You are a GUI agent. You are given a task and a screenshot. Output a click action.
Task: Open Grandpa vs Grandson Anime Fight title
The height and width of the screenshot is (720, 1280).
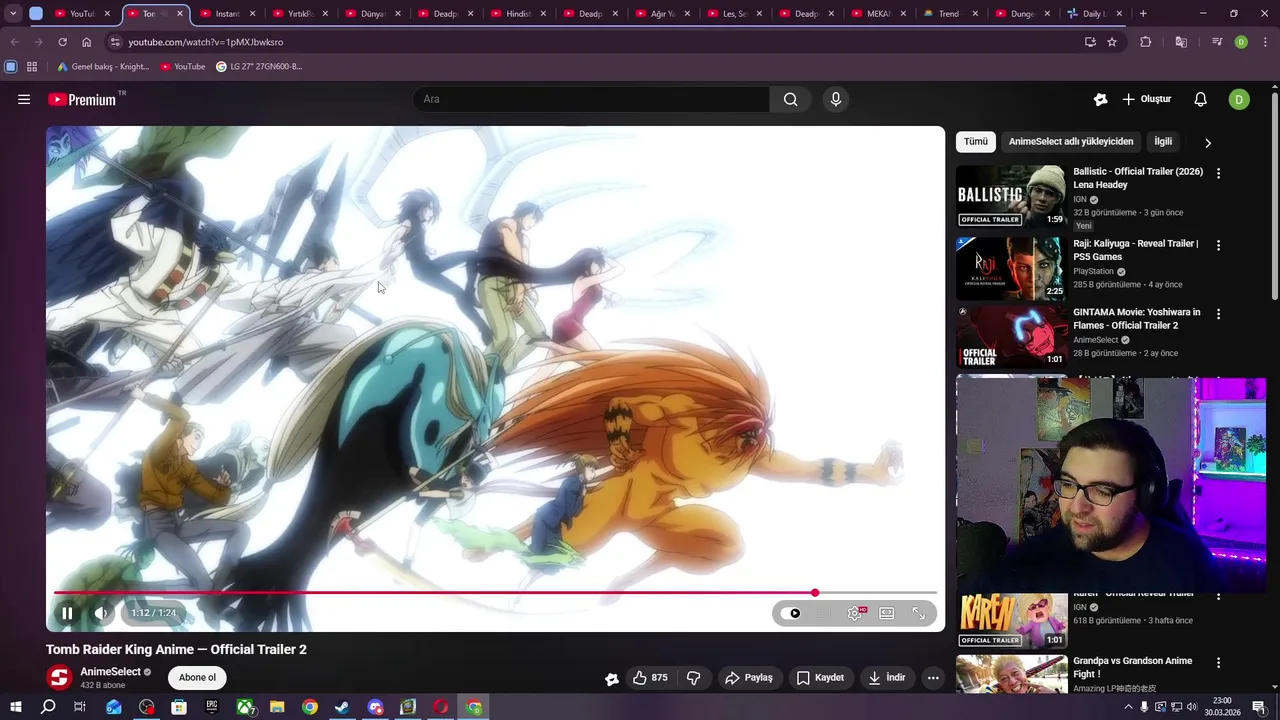1133,667
